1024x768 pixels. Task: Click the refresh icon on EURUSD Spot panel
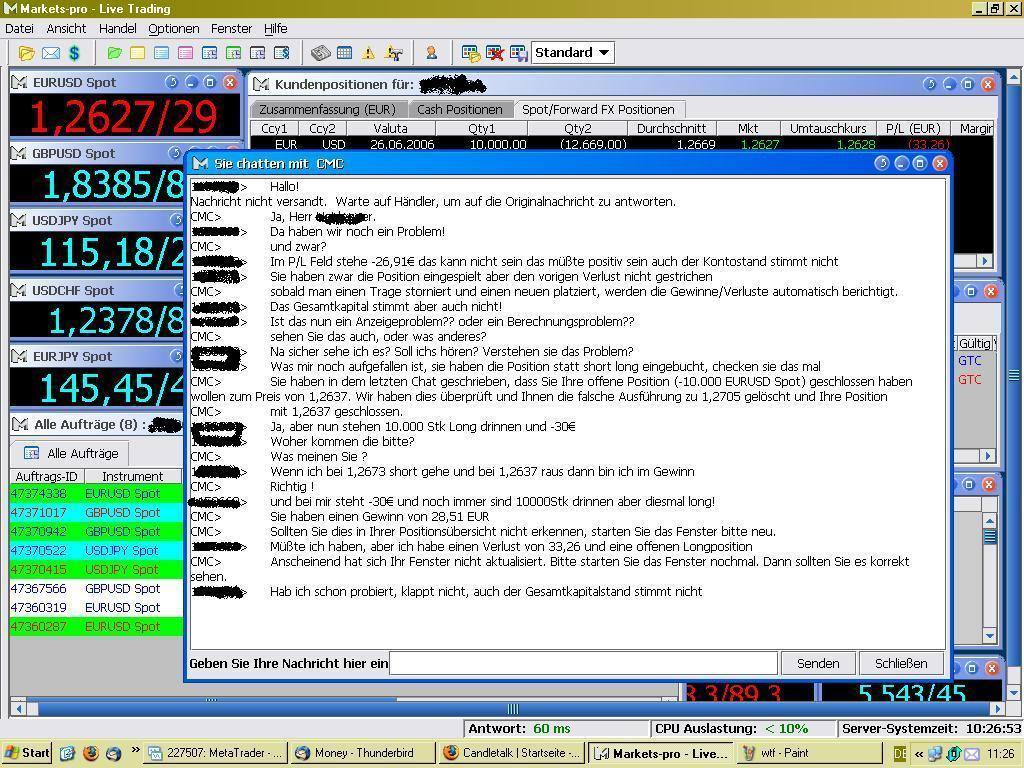(x=171, y=82)
